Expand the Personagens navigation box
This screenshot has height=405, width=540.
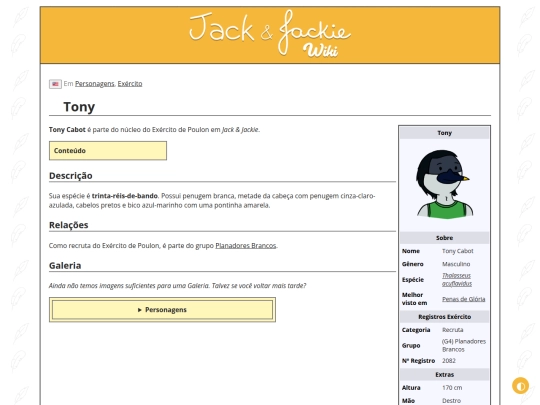162,310
